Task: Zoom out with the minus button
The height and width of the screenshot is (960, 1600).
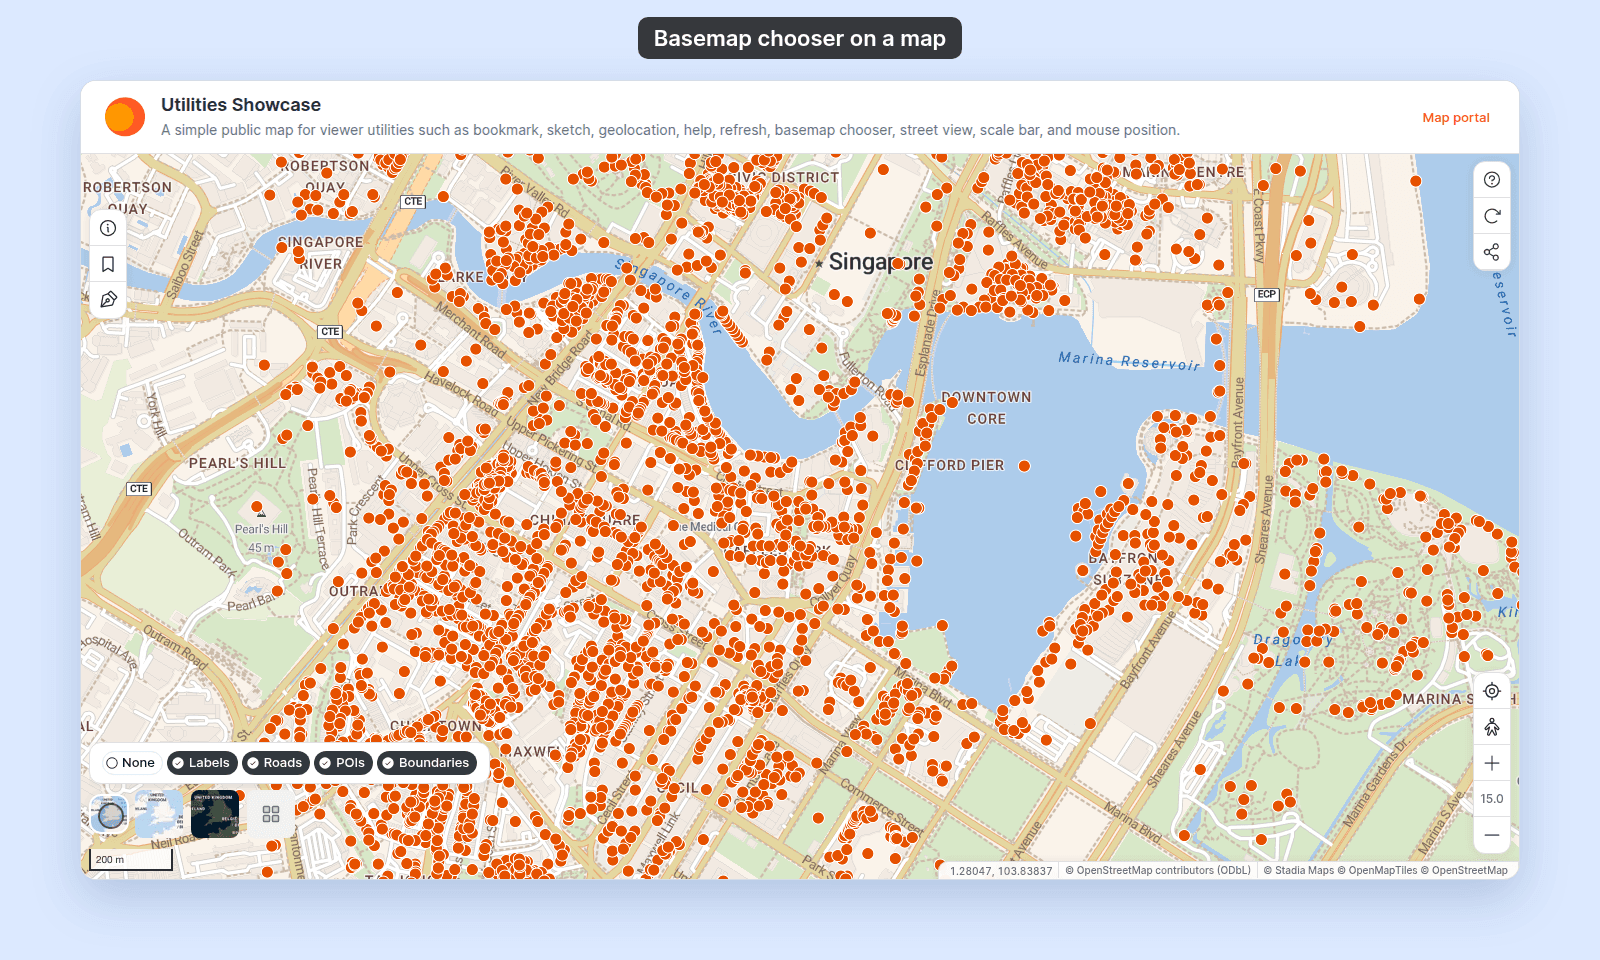Action: click(1492, 835)
